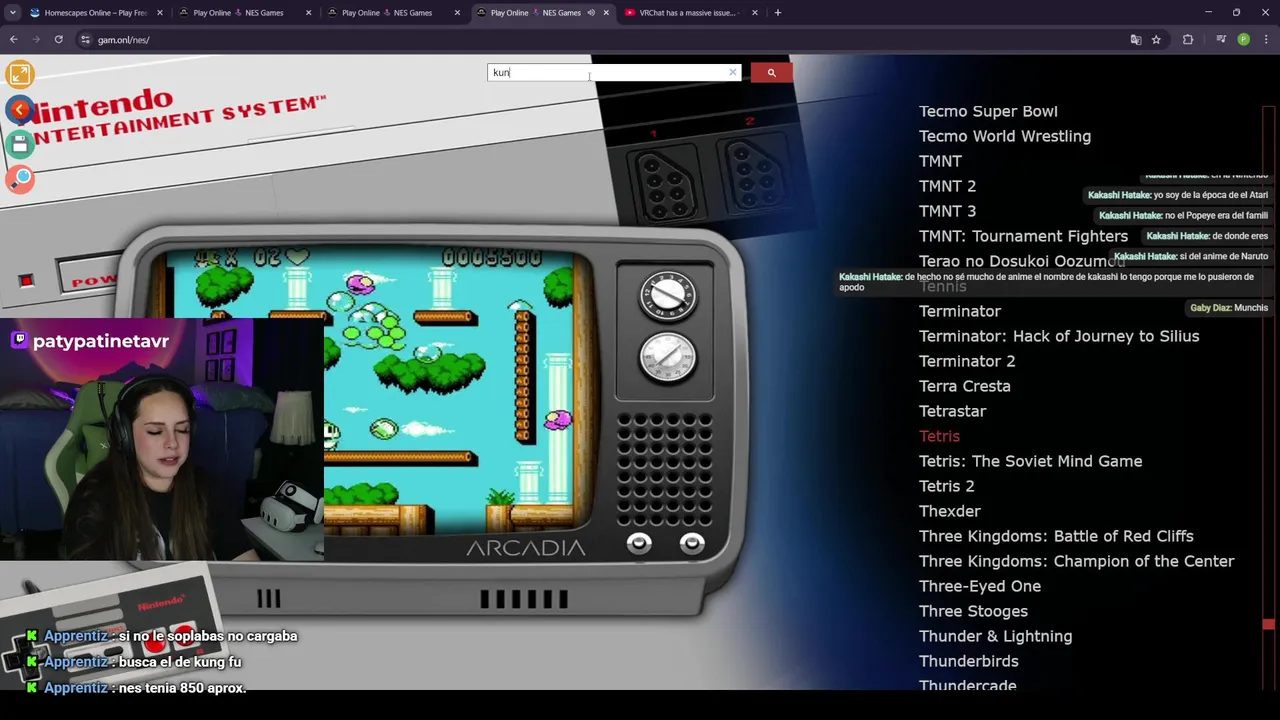This screenshot has width=1280, height=720.
Task: Click the red back arrow sidebar icon
Action: pos(19,109)
